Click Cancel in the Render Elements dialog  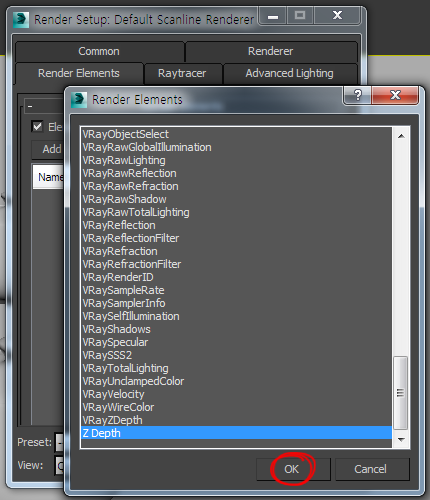pyautogui.click(x=371, y=469)
